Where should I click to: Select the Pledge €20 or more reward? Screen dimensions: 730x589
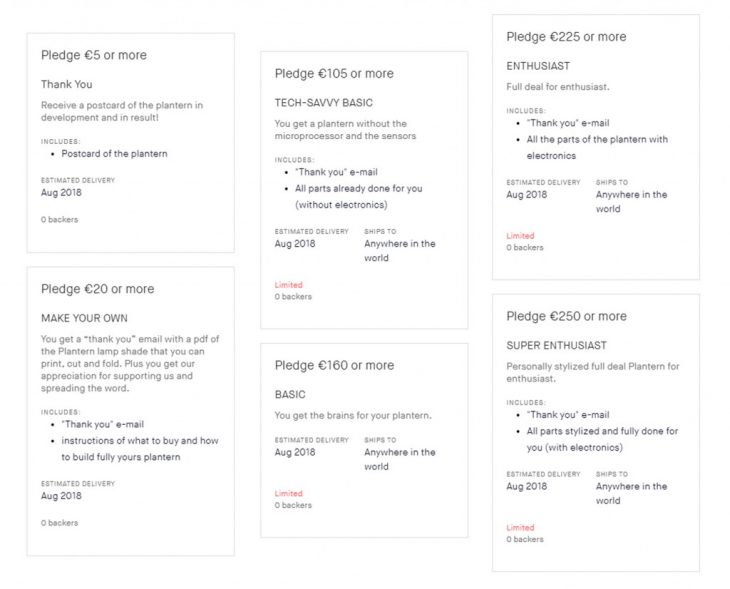[98, 289]
